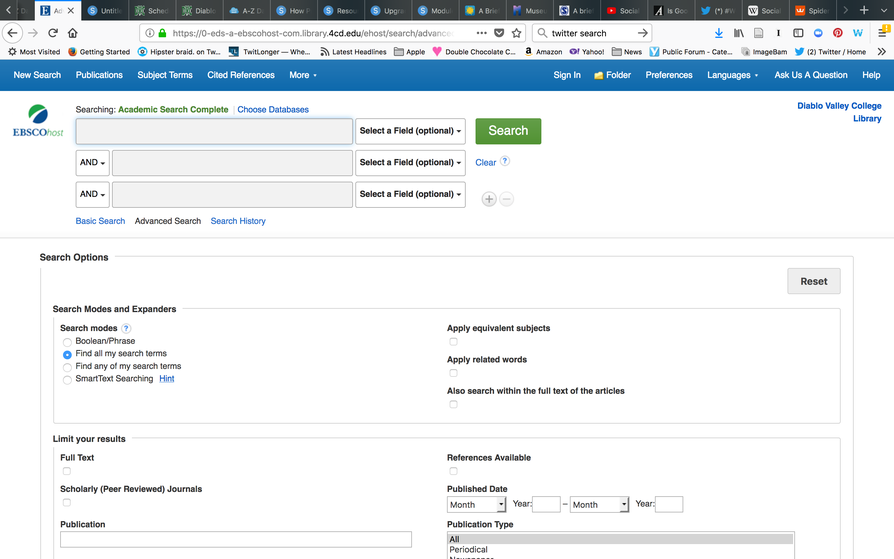
Task: Tick Scholarly (Peer Reviewed) Journals checkbox
Action: coord(67,503)
